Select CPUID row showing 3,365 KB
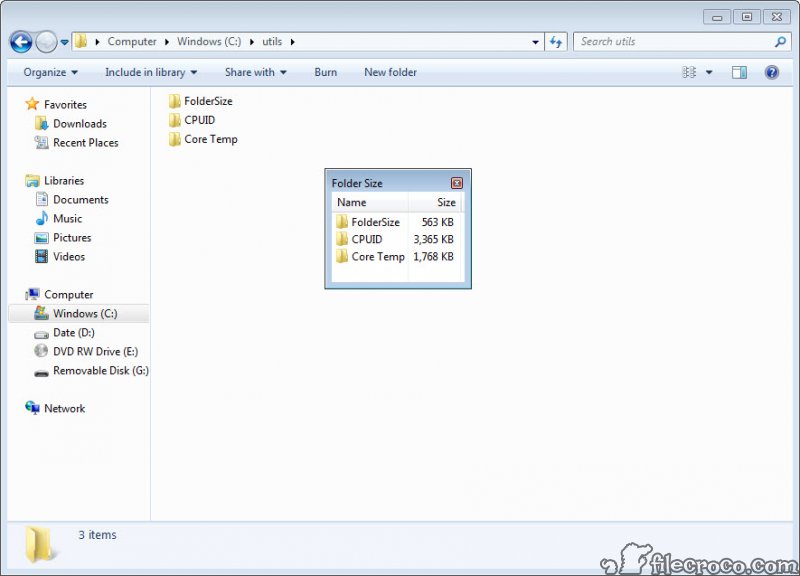This screenshot has height=576, width=800. coord(397,239)
